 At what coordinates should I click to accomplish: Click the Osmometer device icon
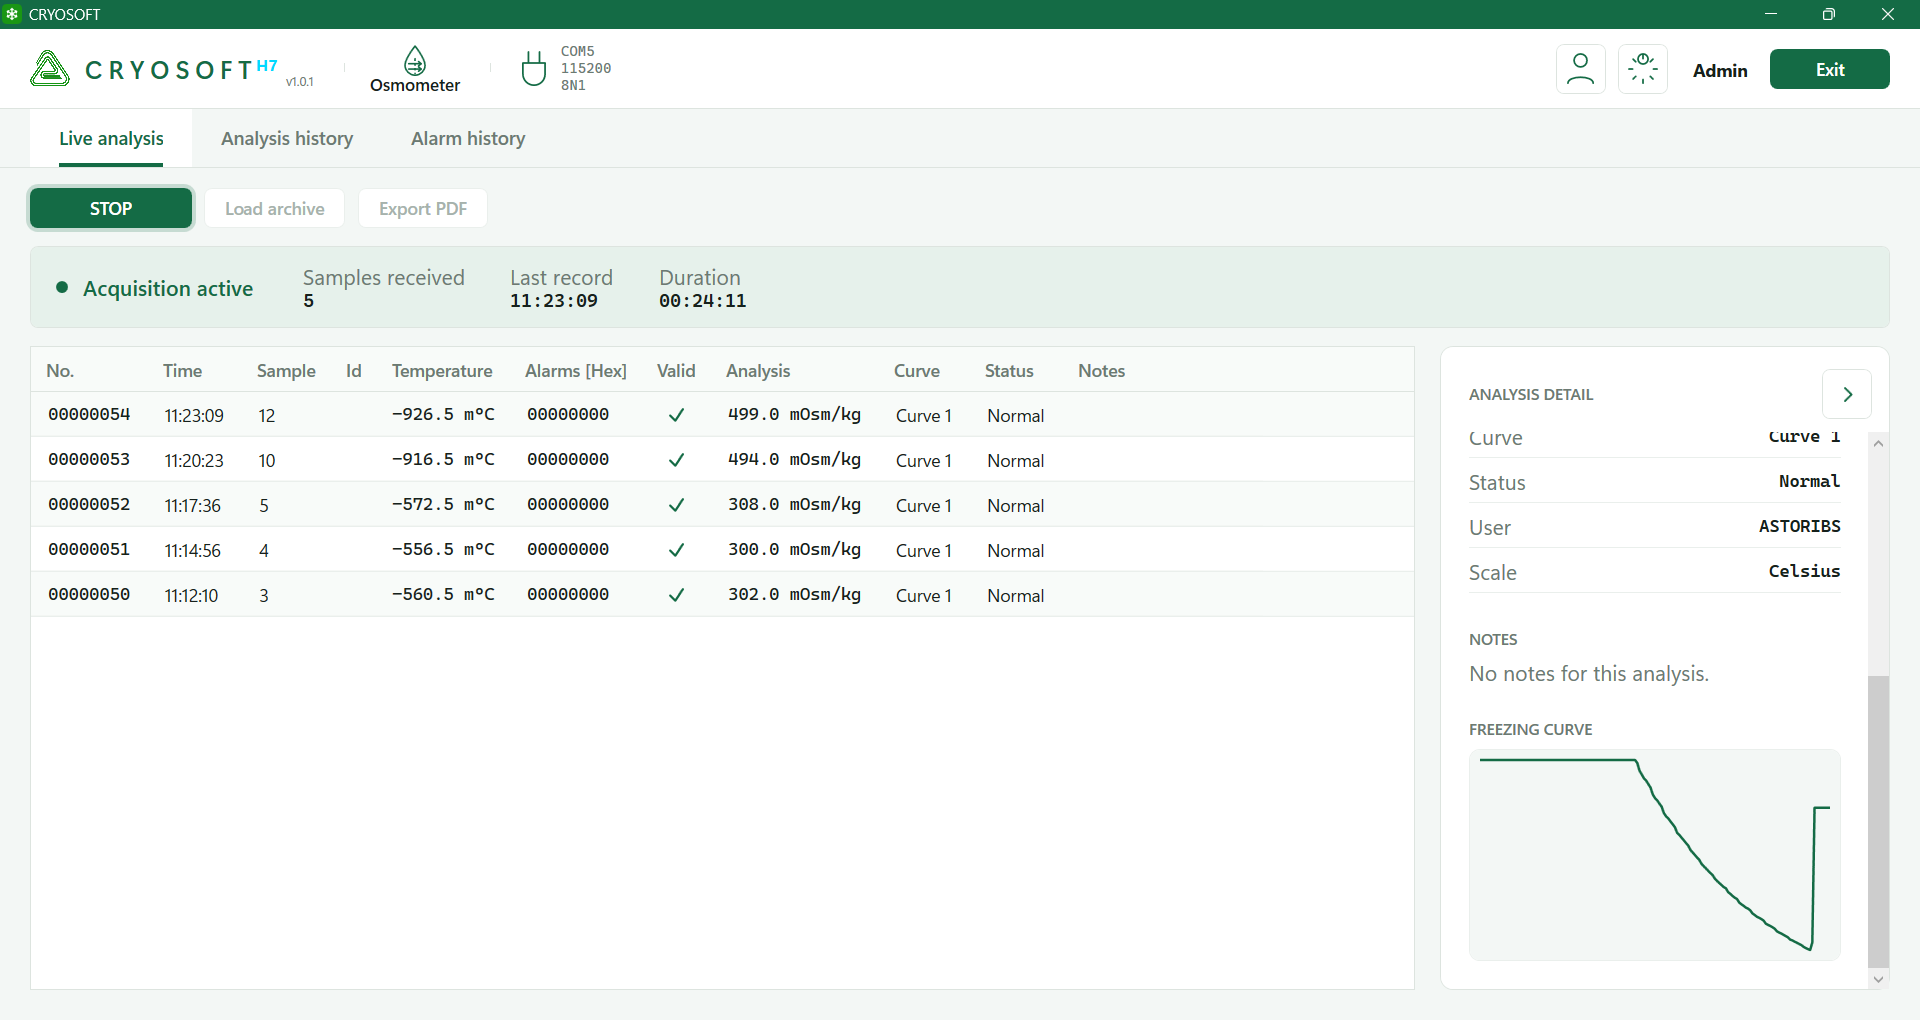[x=415, y=61]
